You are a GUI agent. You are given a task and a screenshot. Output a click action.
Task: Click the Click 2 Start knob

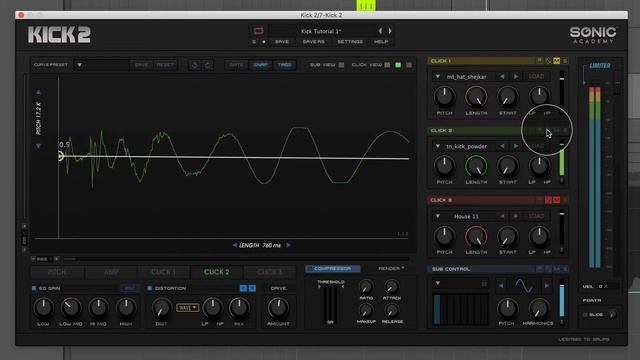[x=507, y=167]
